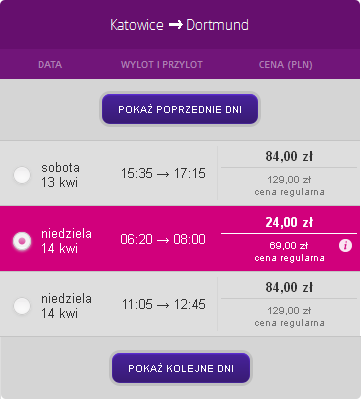Click the Dortmund destination in the header
This screenshot has height=399, width=361.
coord(217,25)
